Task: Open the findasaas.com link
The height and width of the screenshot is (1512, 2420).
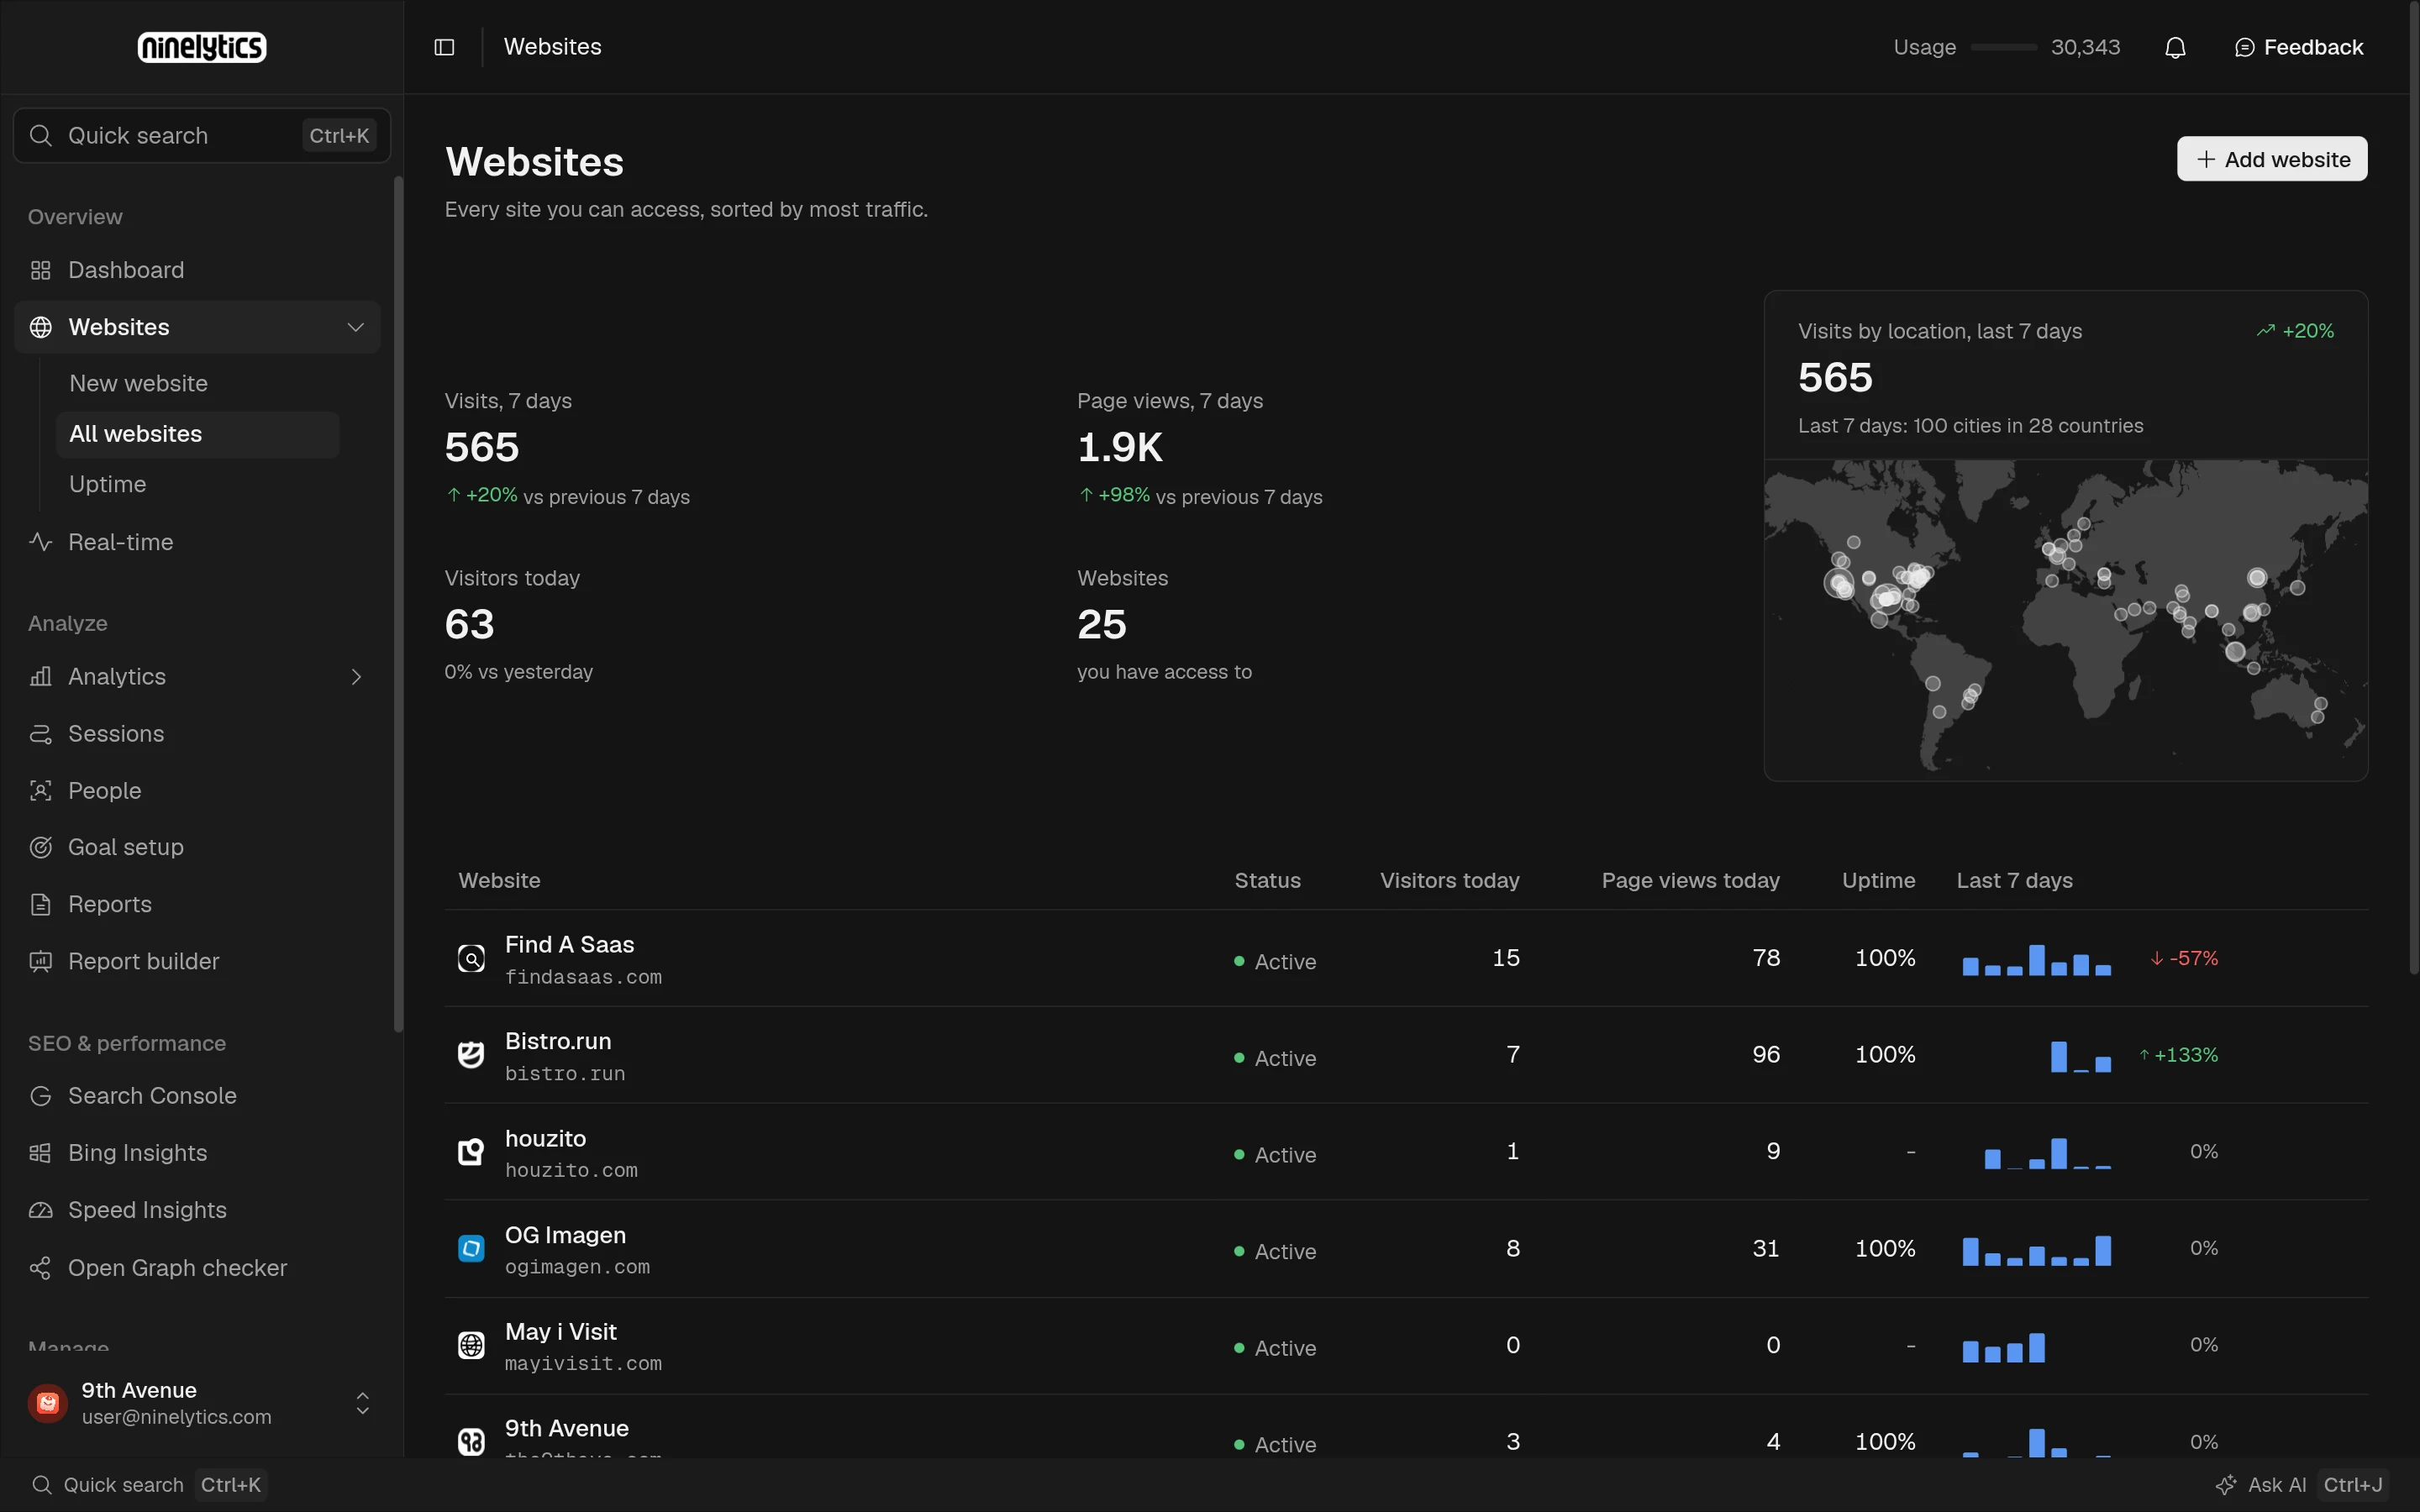Action: [x=583, y=977]
